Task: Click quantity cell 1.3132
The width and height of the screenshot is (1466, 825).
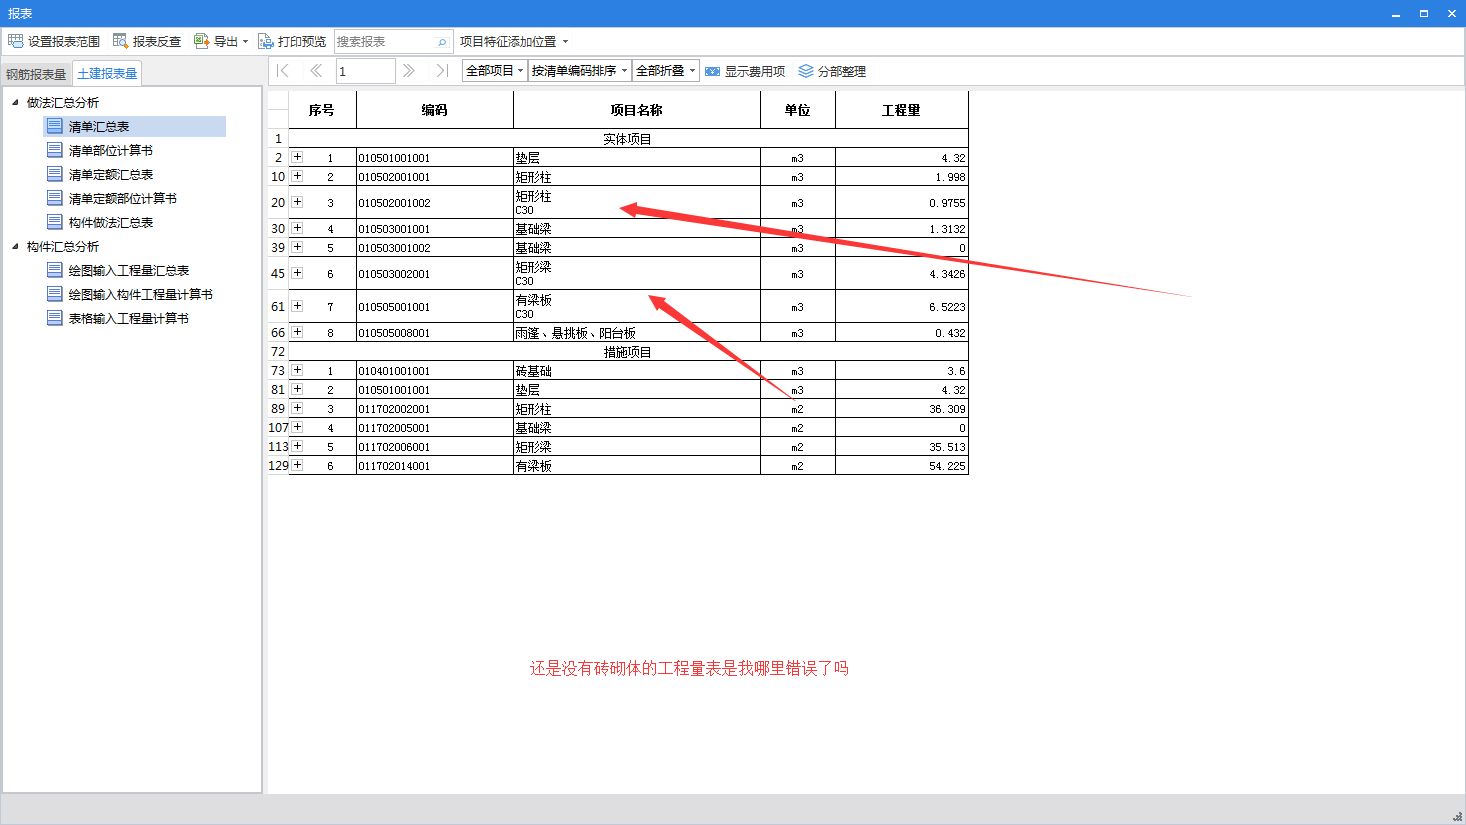Action: (902, 229)
